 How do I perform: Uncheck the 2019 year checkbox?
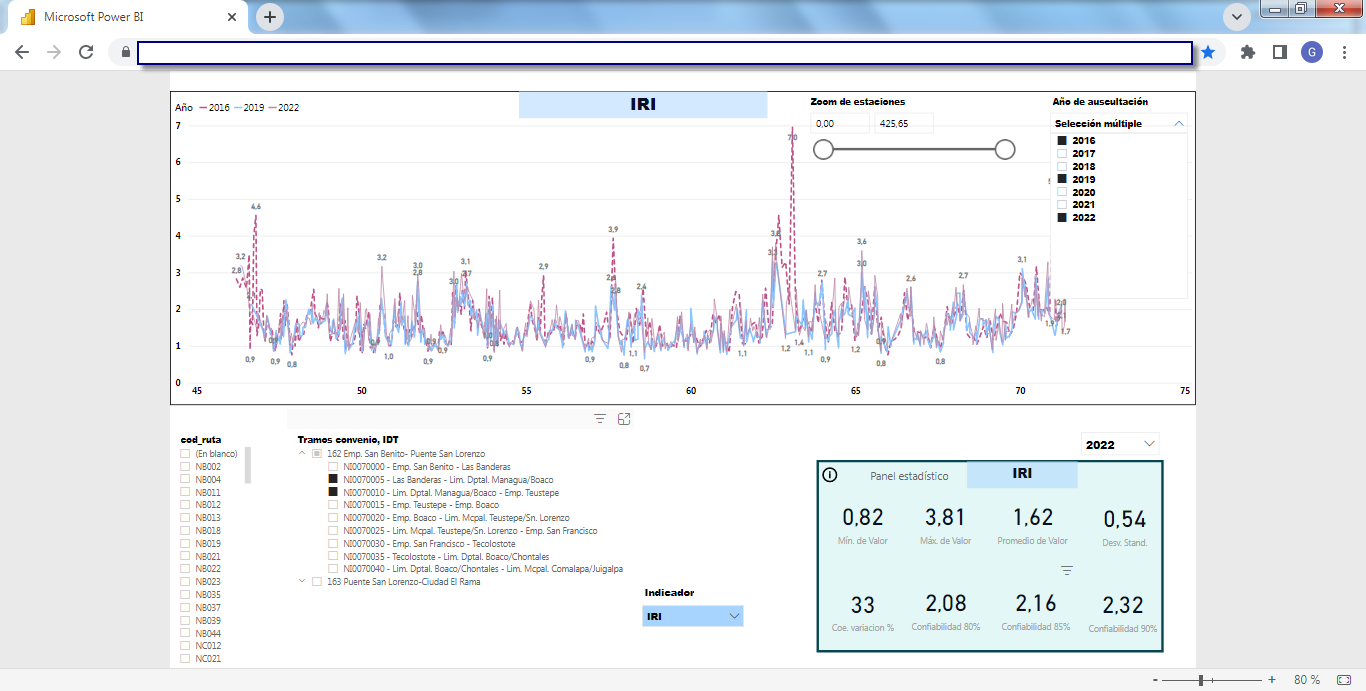click(x=1062, y=179)
